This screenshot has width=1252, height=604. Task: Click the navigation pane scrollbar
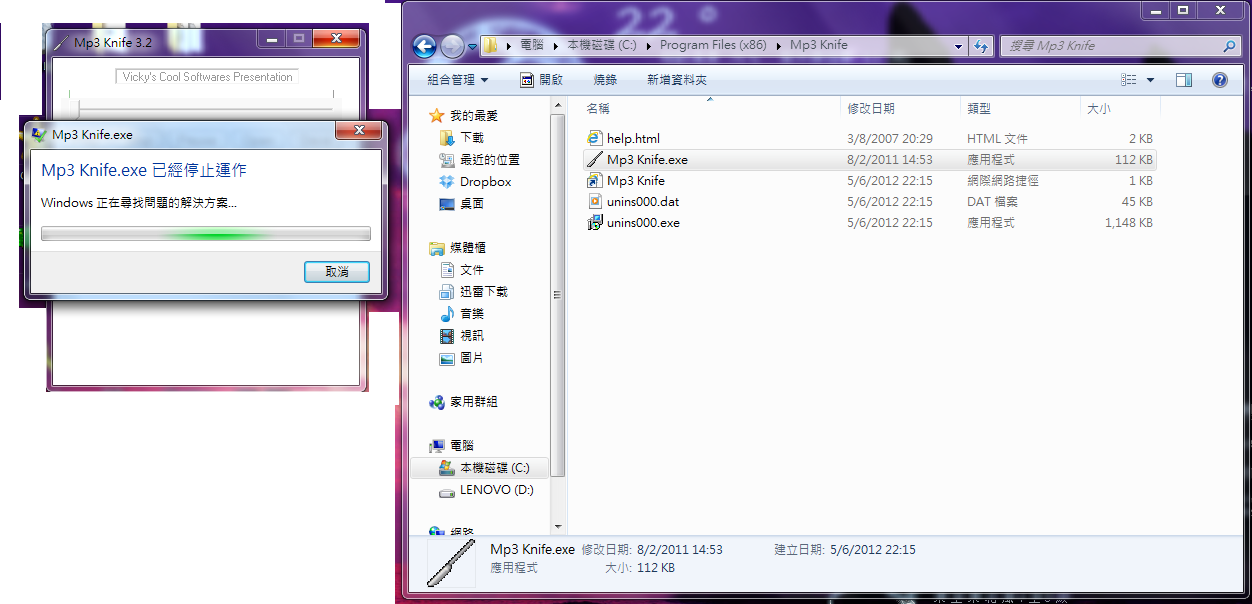tap(558, 294)
